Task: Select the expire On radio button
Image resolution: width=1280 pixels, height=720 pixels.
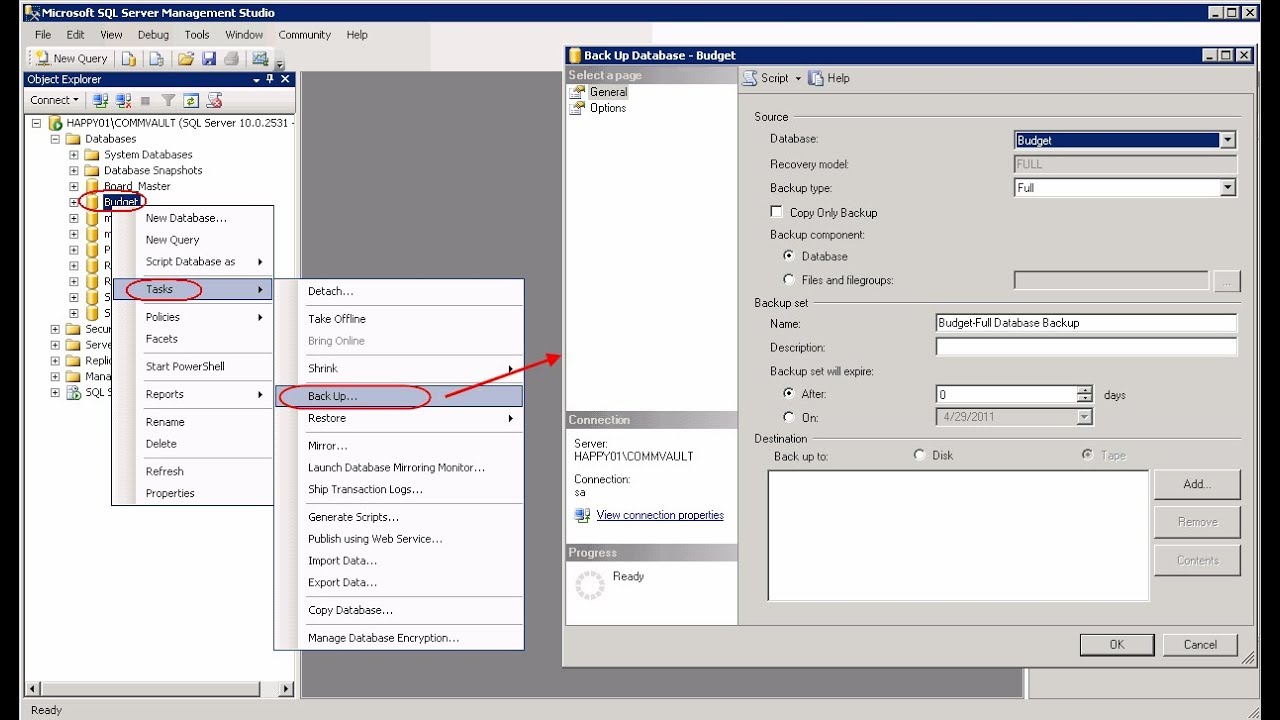Action: coord(790,417)
